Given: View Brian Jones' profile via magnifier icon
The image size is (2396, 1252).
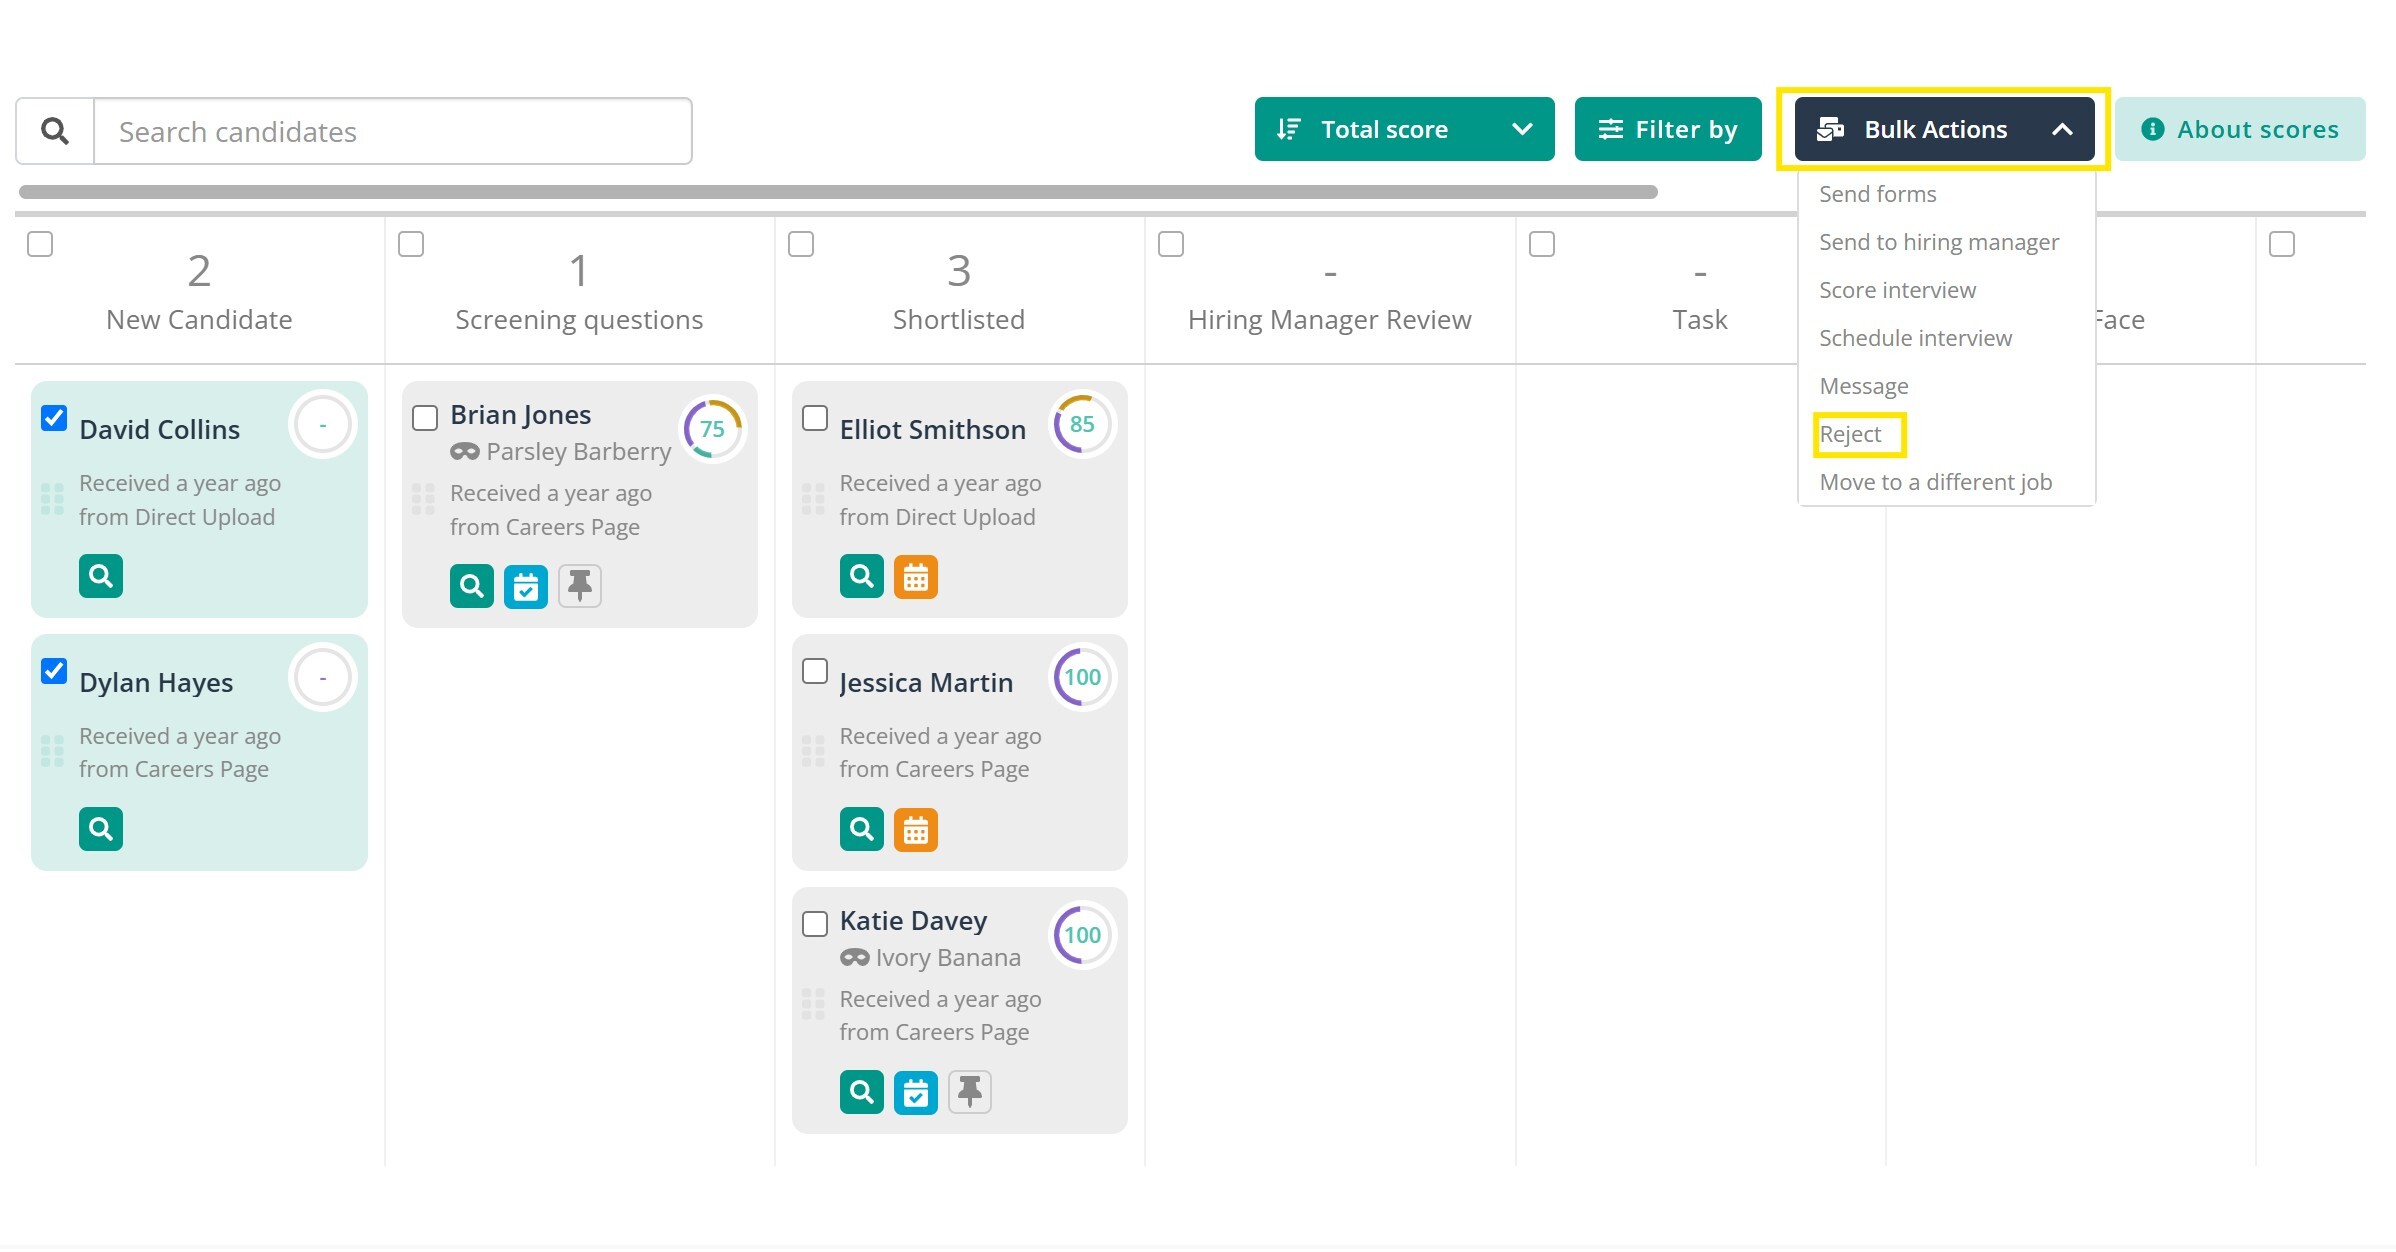Looking at the screenshot, I should (472, 586).
